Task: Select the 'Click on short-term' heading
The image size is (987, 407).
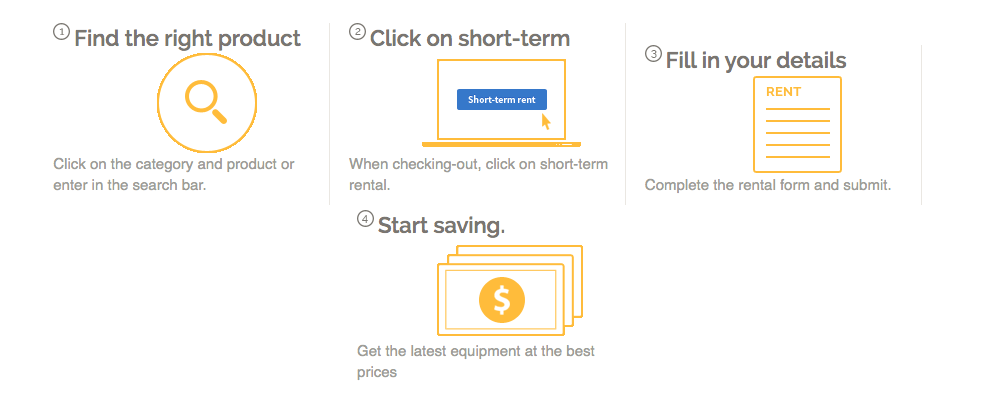Action: coord(470,39)
